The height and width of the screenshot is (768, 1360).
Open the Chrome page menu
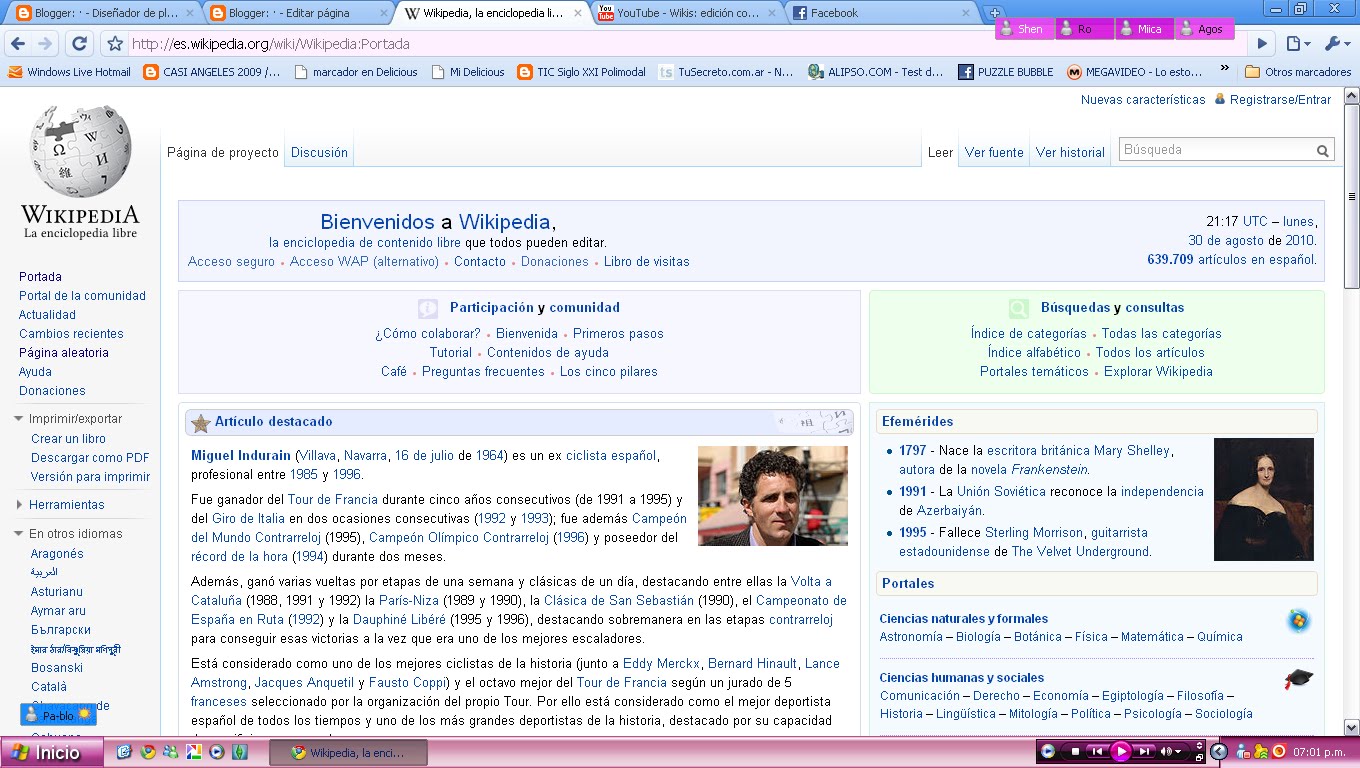coord(1297,44)
